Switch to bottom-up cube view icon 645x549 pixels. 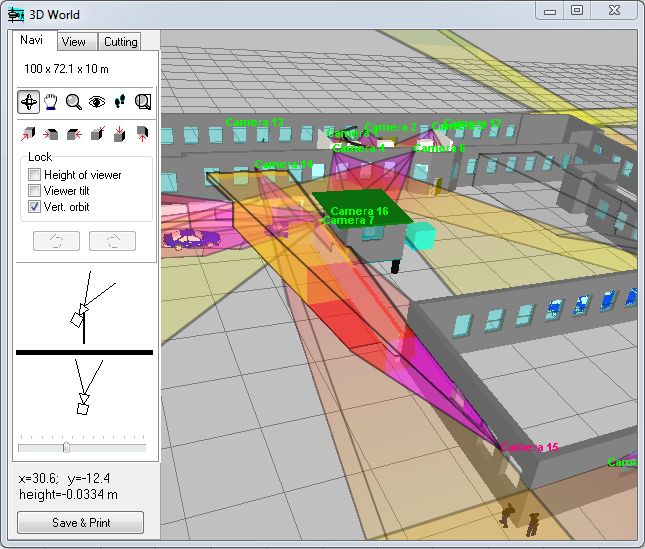(143, 133)
